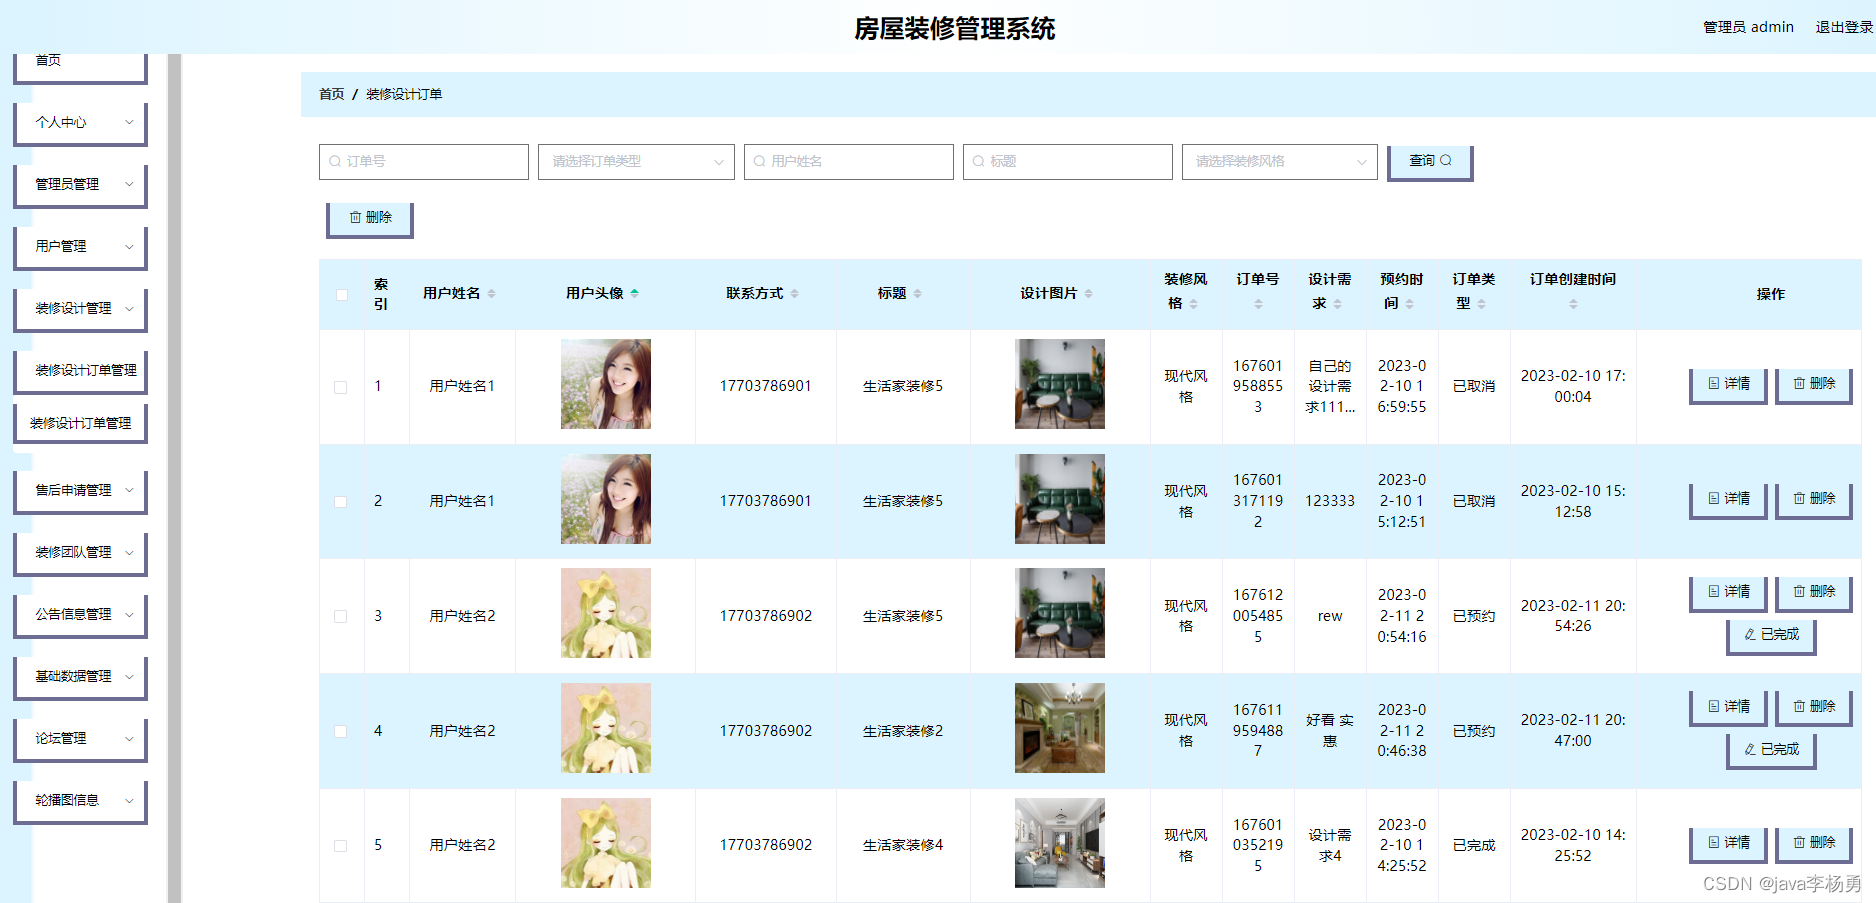Click sidebar vertical scrollbar
The width and height of the screenshot is (1876, 903).
click(x=174, y=478)
